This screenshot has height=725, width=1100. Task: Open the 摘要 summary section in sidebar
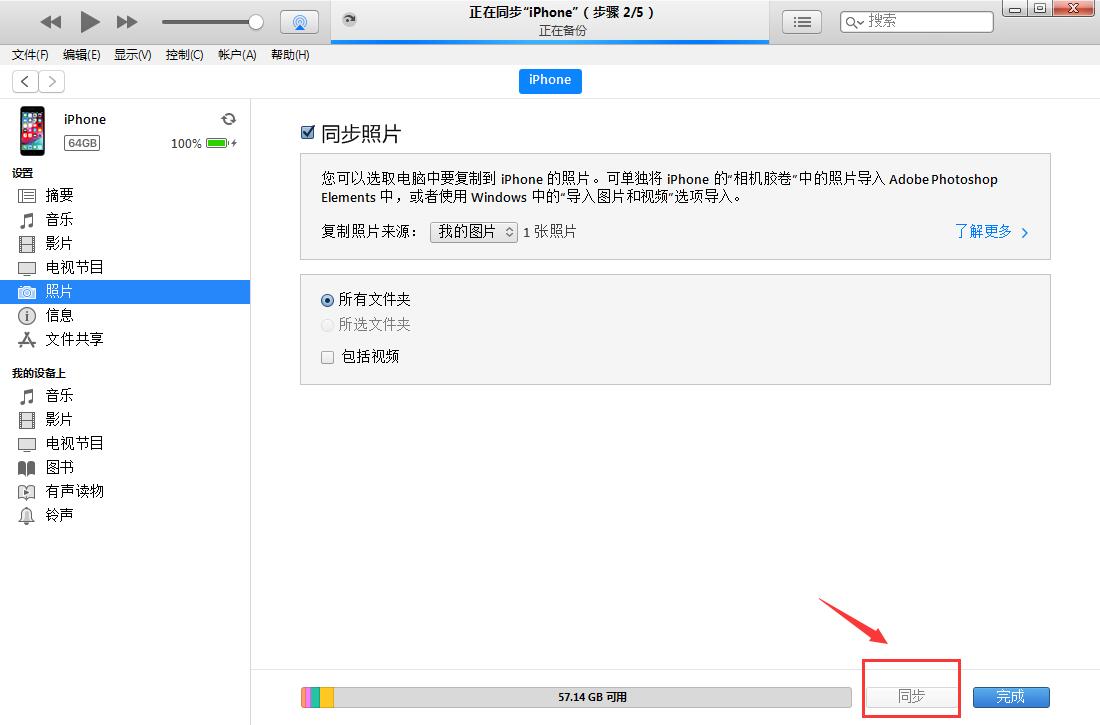click(x=58, y=194)
